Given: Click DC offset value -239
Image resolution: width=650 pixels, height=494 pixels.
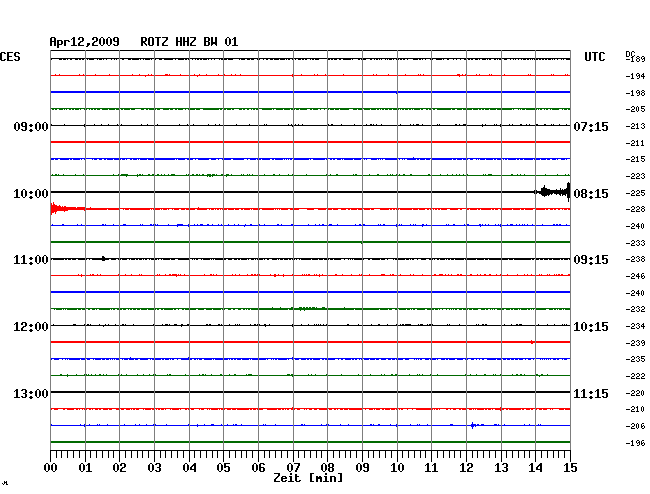Looking at the screenshot, I should point(635,343).
